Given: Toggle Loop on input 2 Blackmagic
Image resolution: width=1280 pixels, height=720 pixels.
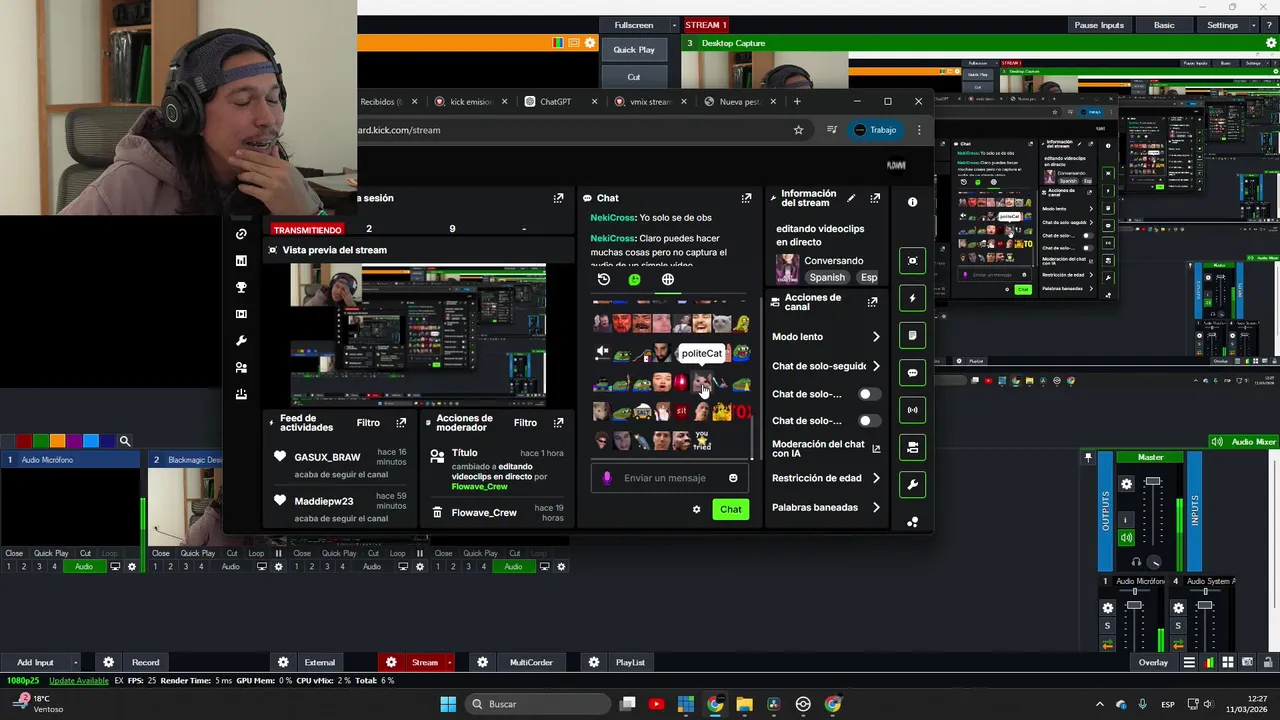Looking at the screenshot, I should click(256, 553).
